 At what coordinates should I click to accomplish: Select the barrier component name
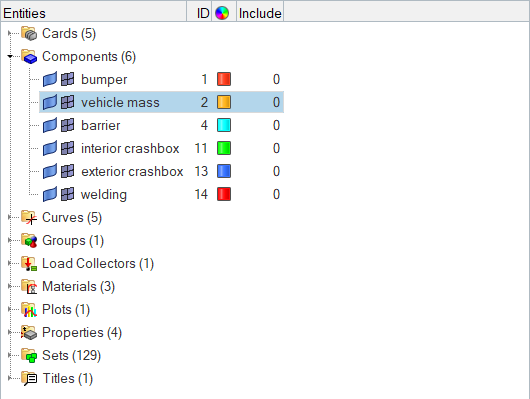coord(100,125)
